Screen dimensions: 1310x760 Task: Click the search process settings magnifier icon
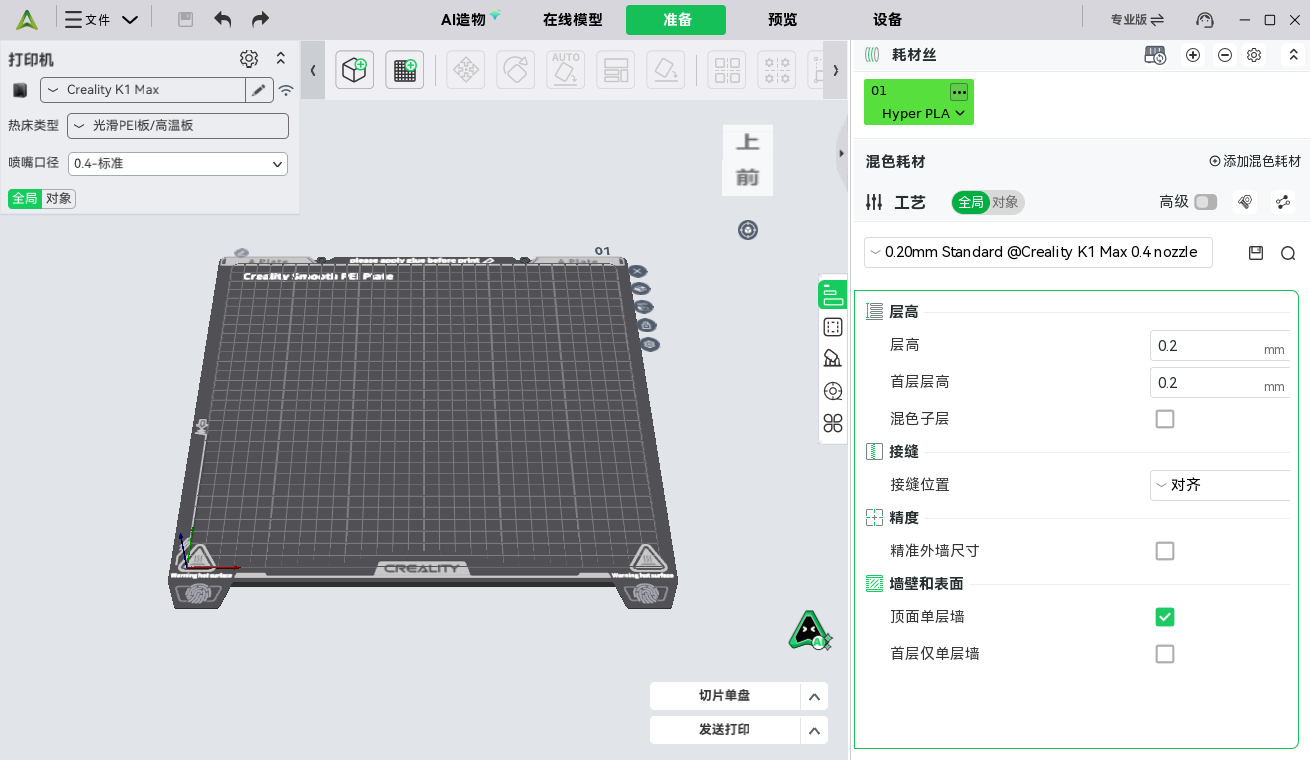coord(1288,253)
